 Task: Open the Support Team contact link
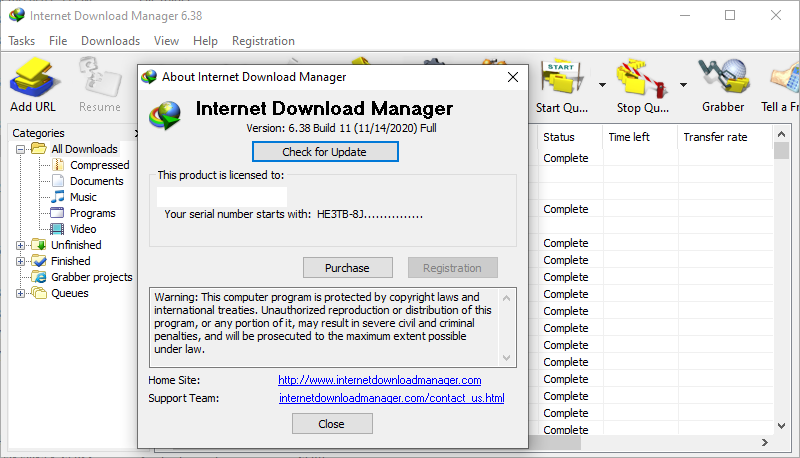[x=391, y=398]
